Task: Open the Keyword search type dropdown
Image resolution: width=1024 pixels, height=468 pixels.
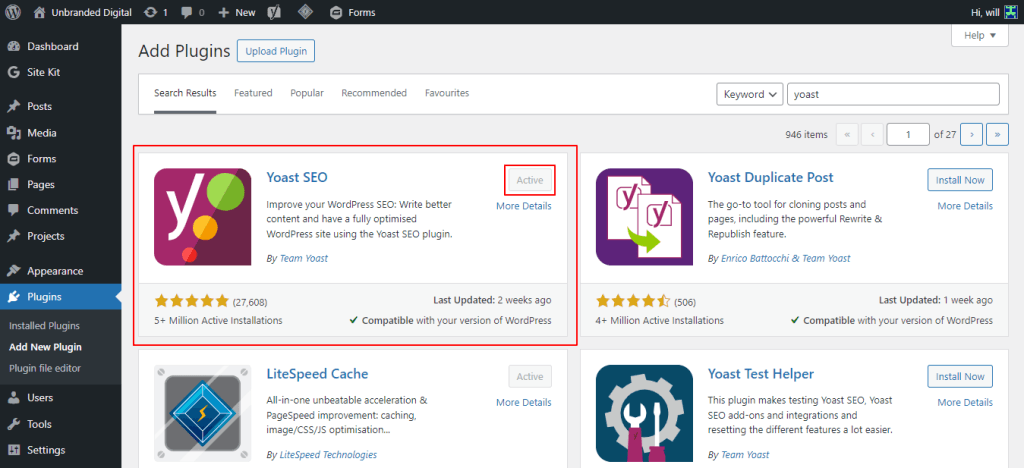Action: point(750,94)
